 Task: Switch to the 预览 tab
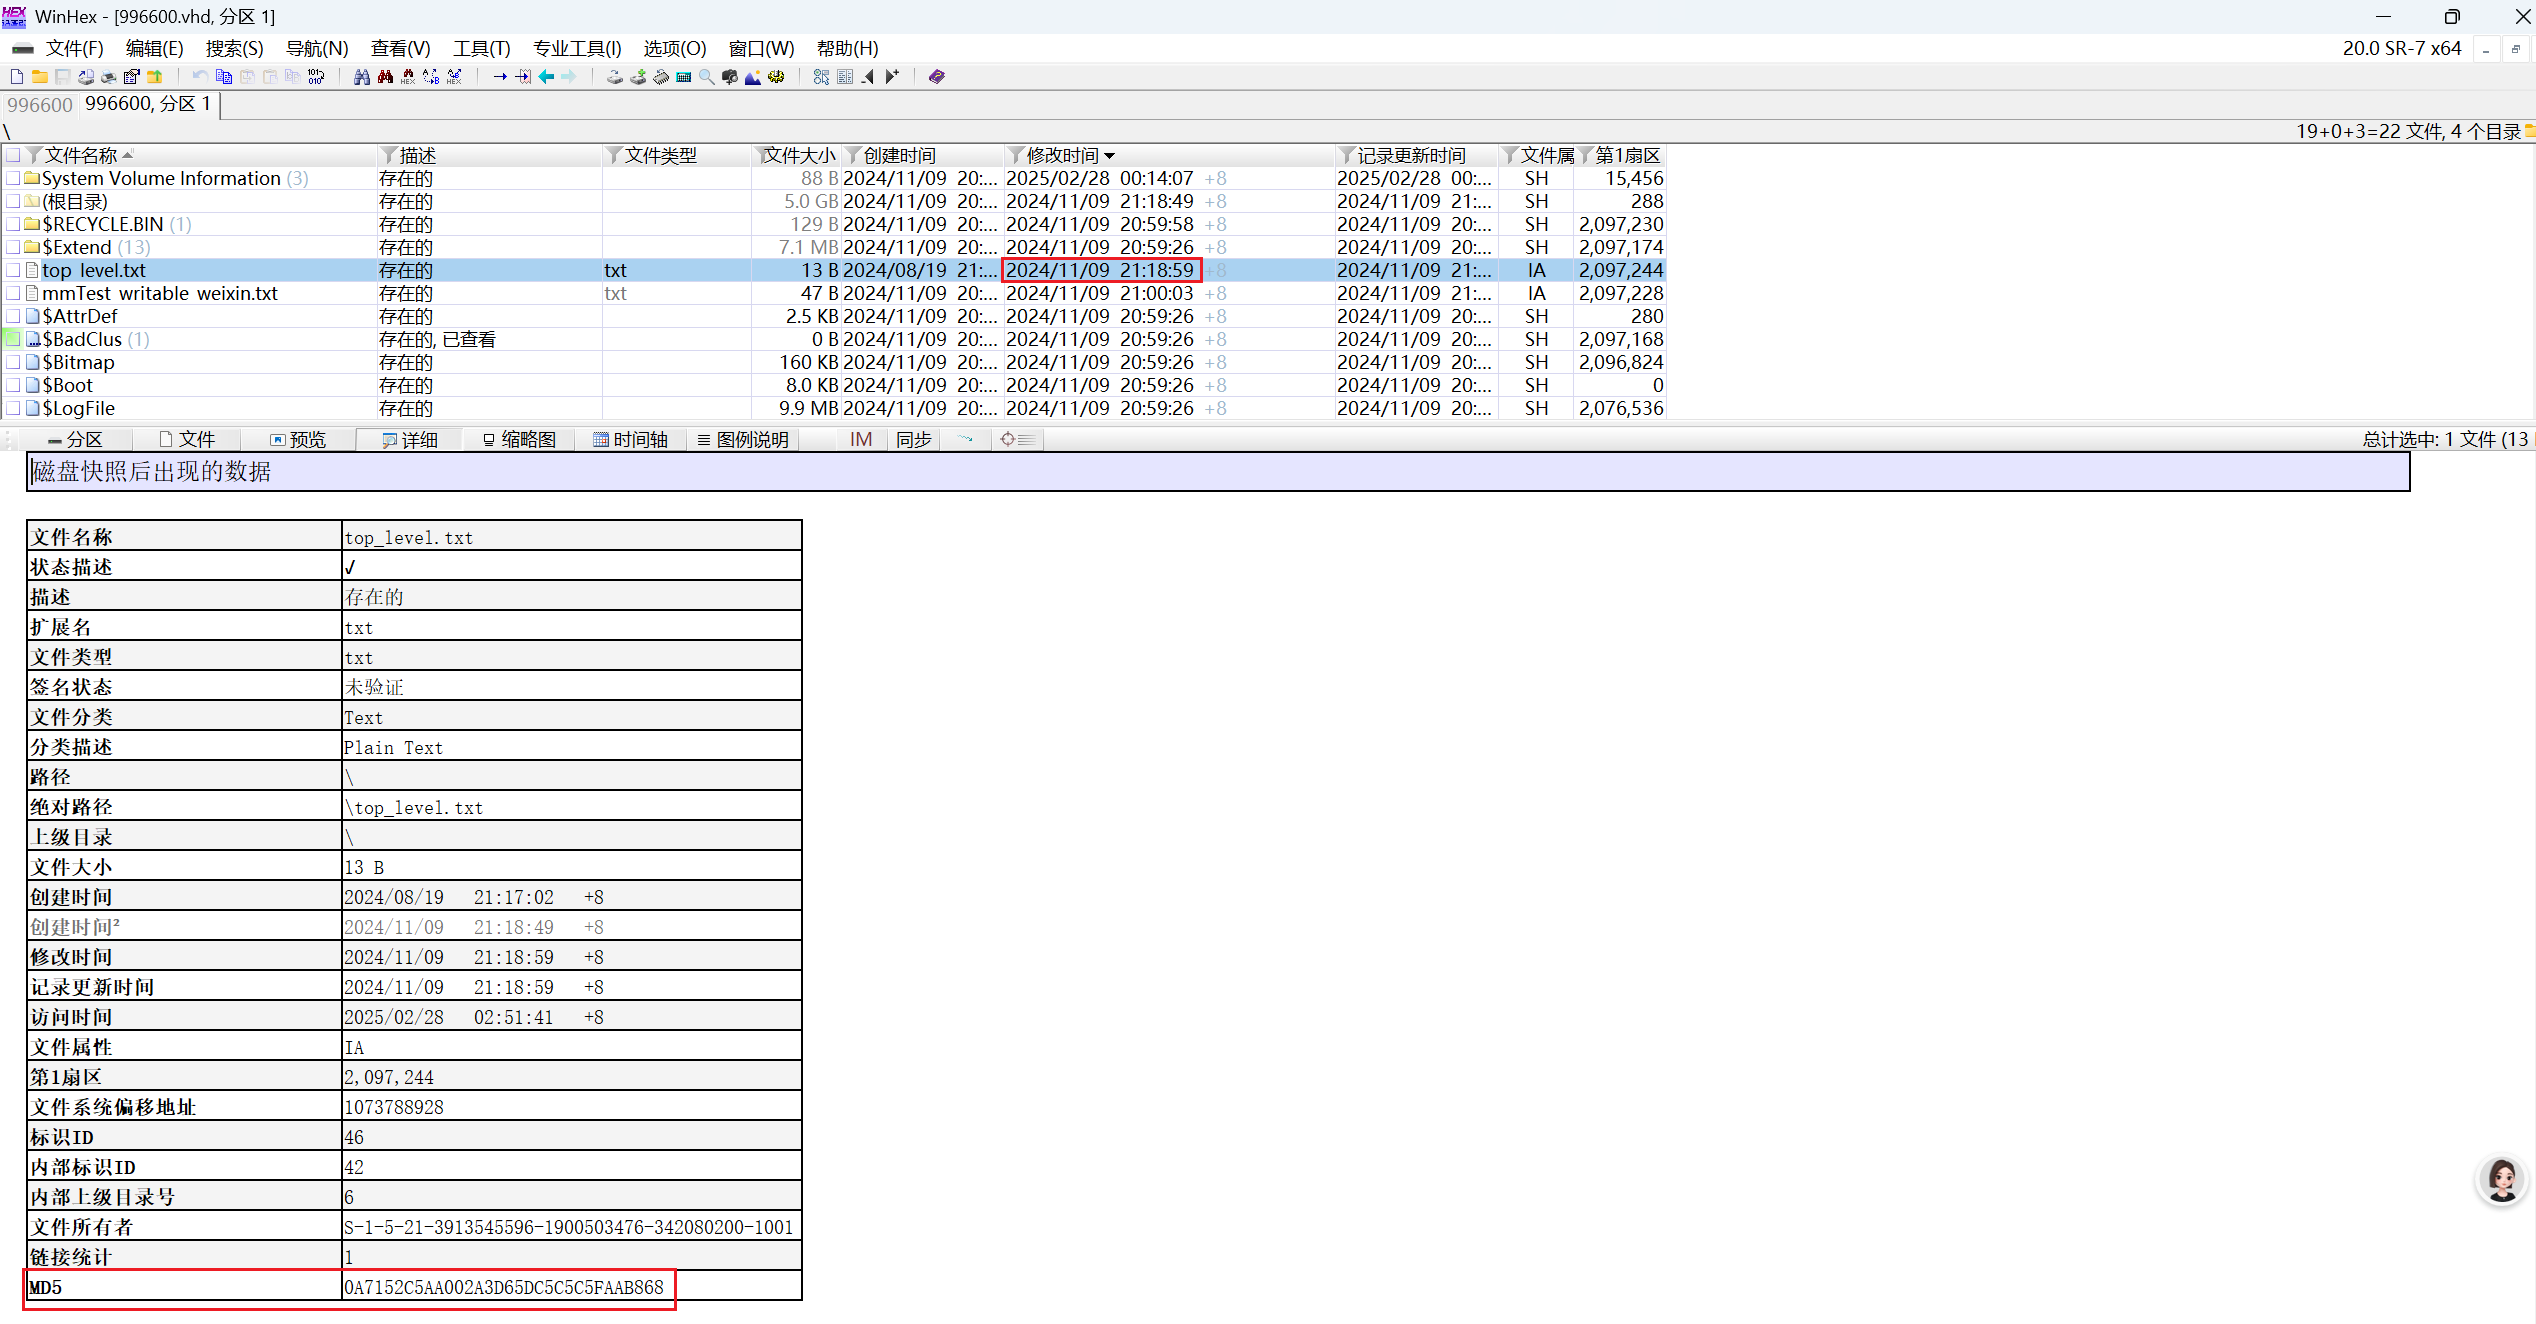[x=298, y=440]
